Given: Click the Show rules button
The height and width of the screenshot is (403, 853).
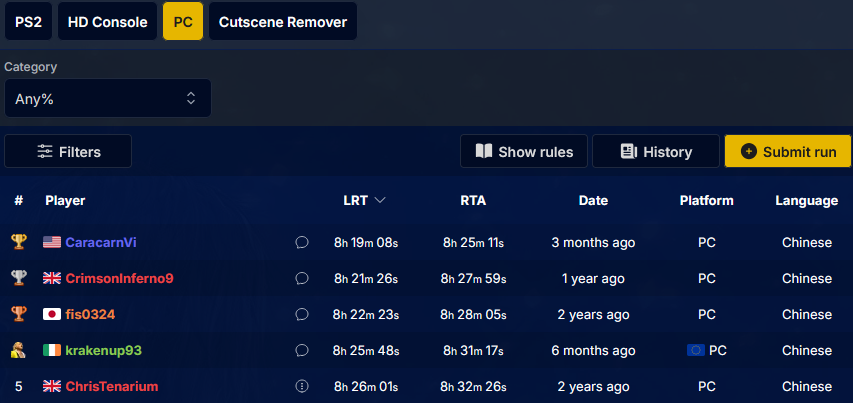Looking at the screenshot, I should (524, 152).
